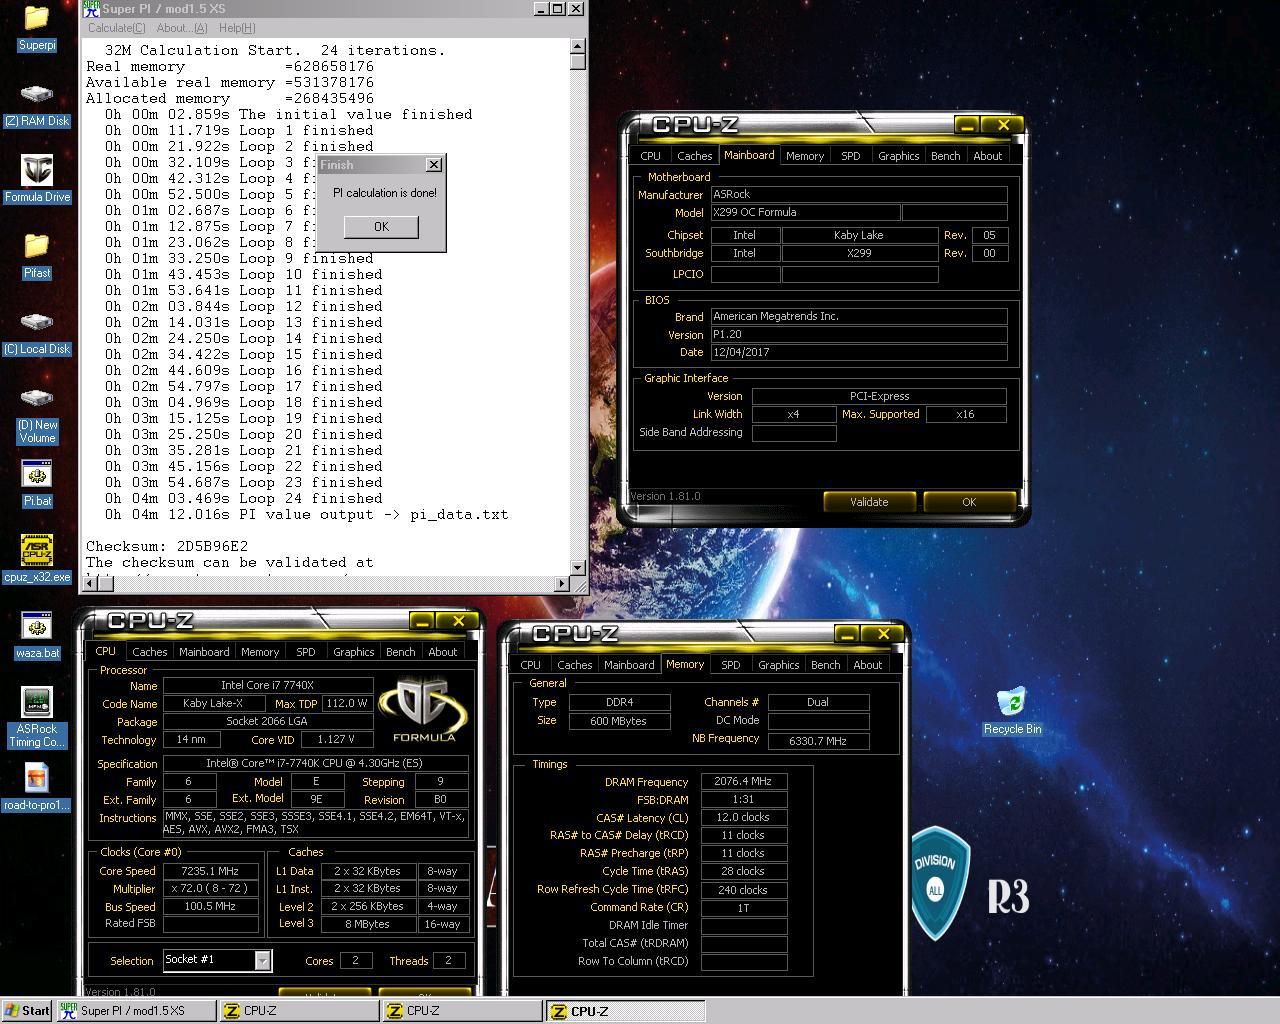Minimize the Memory CPU-Z window
The width and height of the screenshot is (1280, 1024).
(847, 634)
